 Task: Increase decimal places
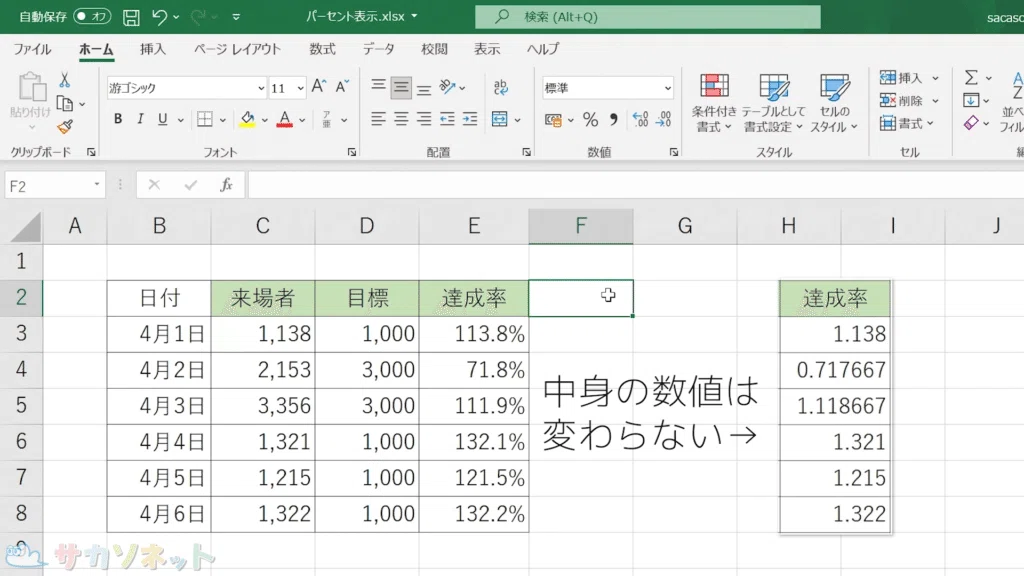click(641, 120)
